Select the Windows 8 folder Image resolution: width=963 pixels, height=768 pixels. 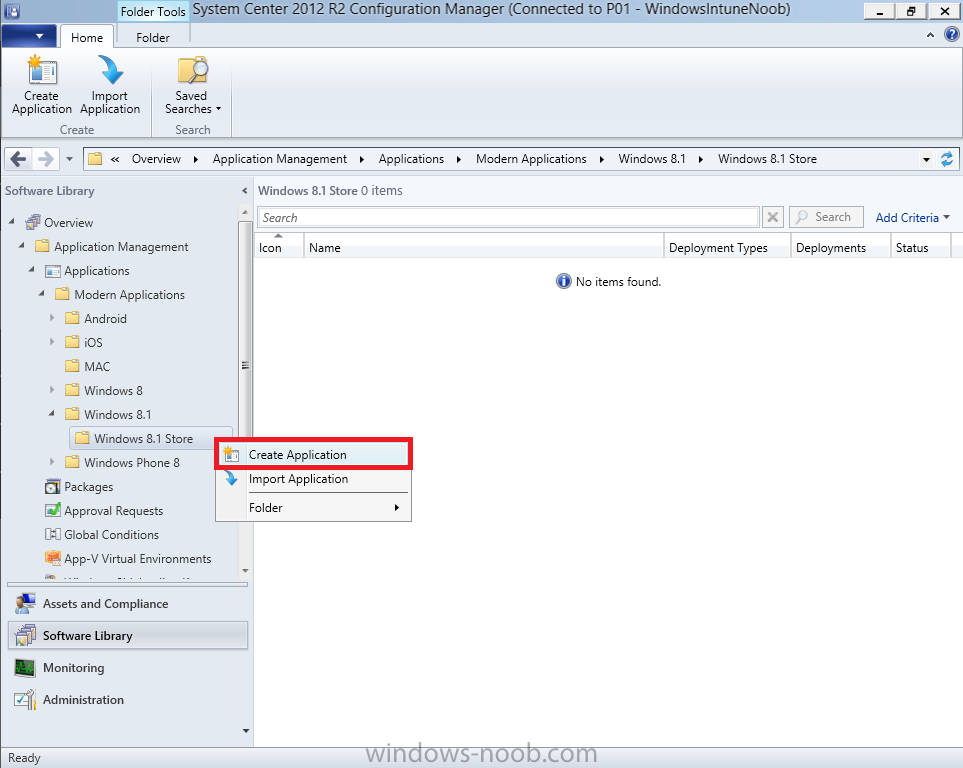(113, 390)
